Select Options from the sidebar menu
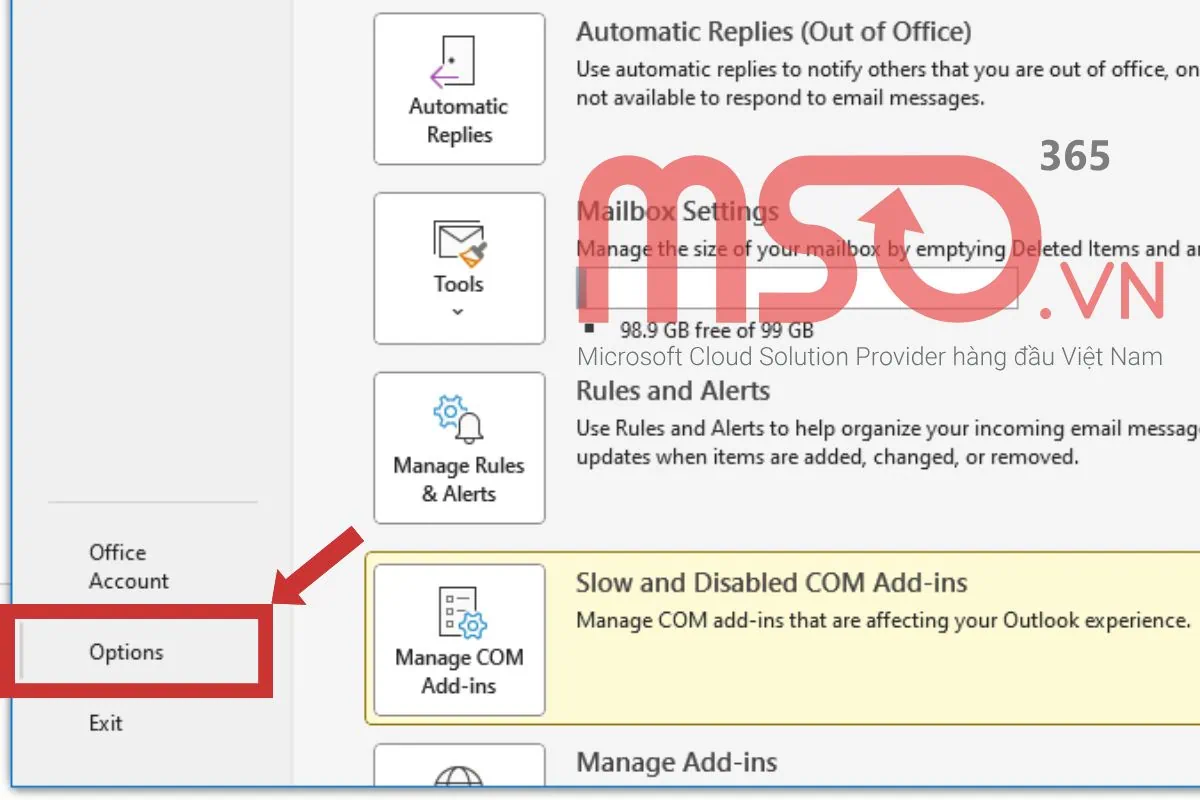 coord(125,652)
